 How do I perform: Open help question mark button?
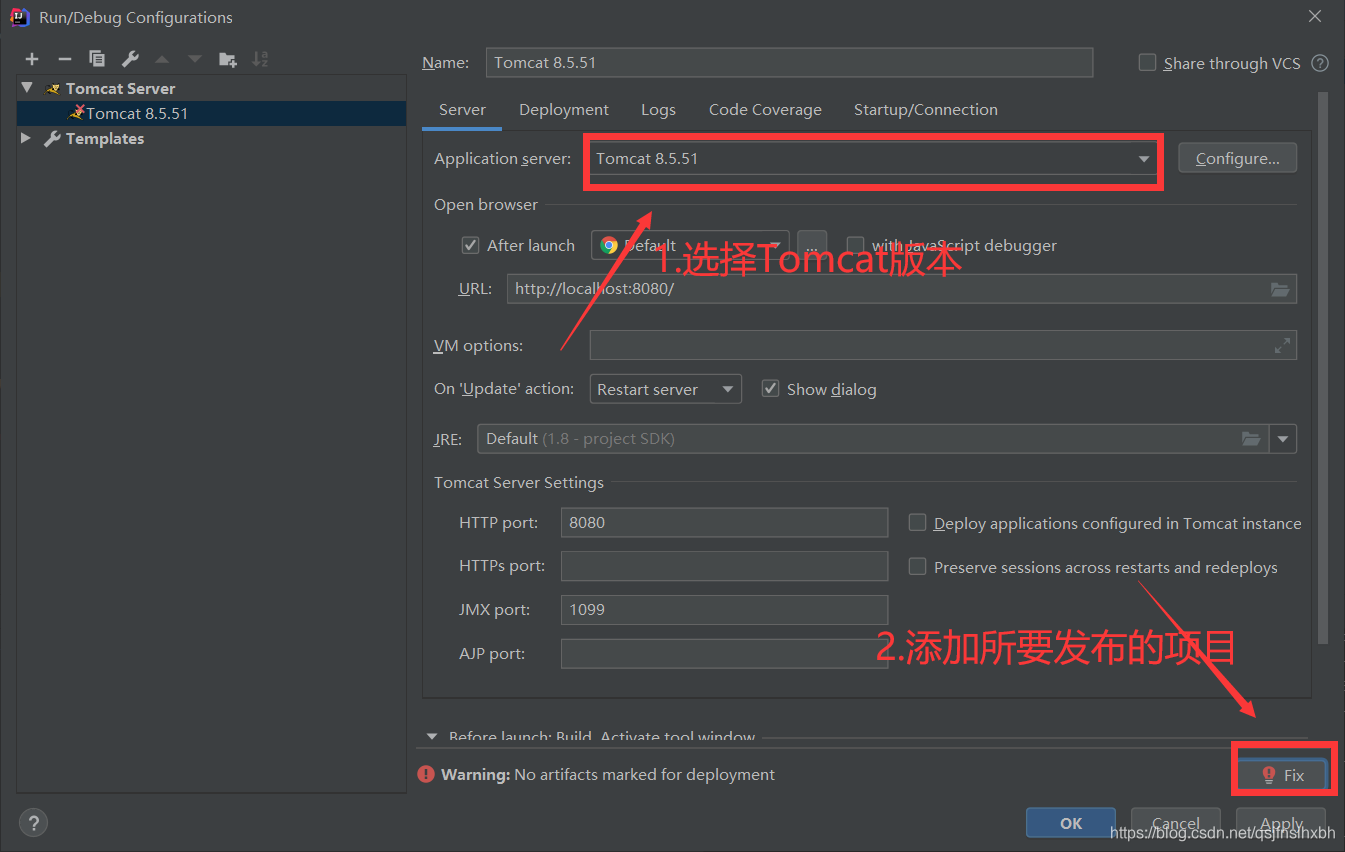[33, 823]
